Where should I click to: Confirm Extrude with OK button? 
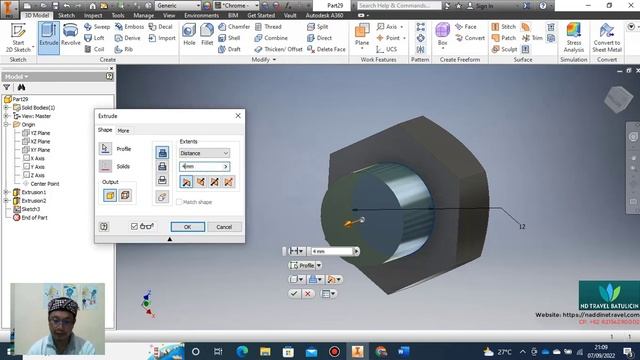pyautogui.click(x=187, y=227)
